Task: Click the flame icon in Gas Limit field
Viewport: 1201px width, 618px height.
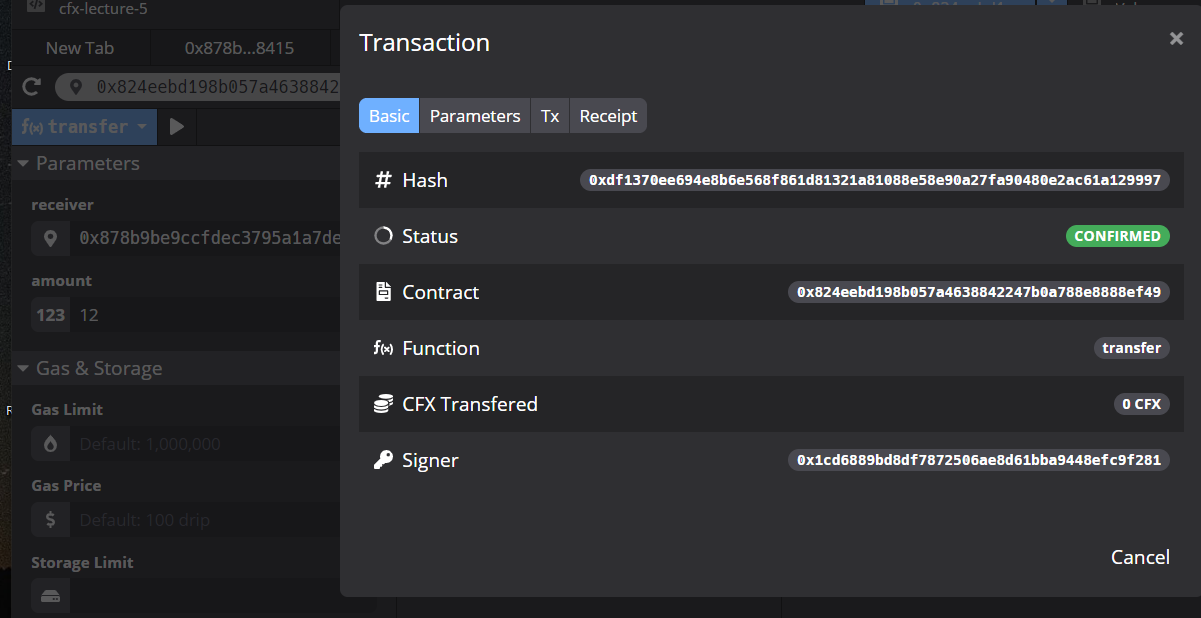Action: [x=51, y=444]
